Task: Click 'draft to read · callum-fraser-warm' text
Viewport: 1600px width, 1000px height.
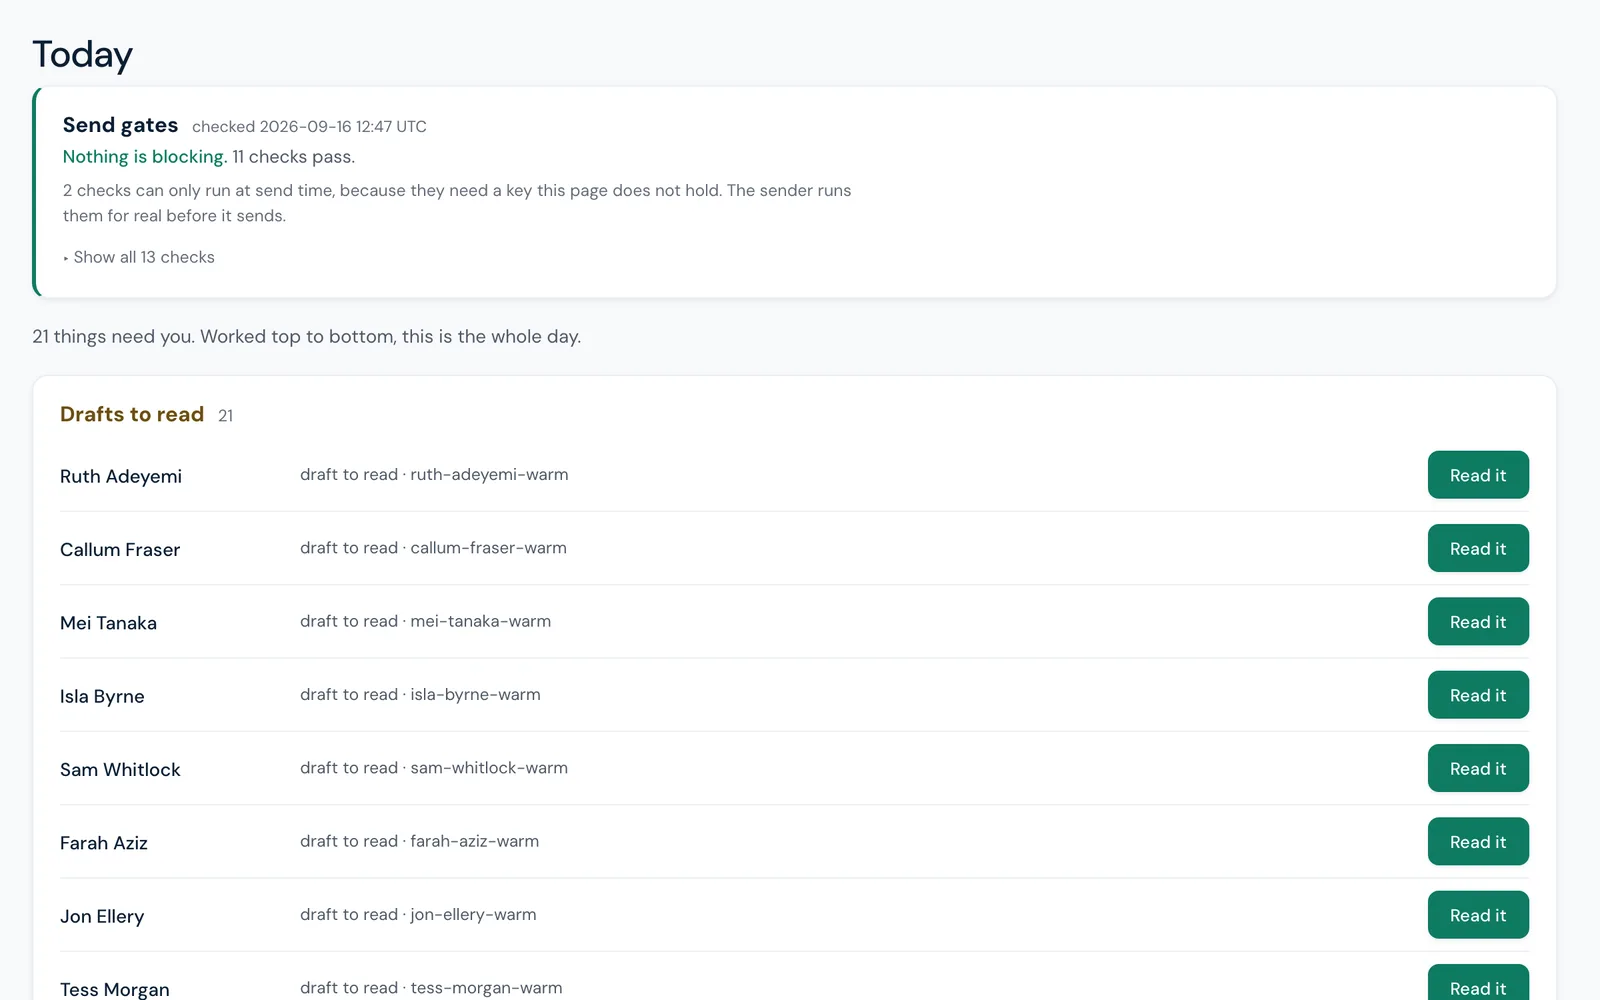Action: point(433,547)
